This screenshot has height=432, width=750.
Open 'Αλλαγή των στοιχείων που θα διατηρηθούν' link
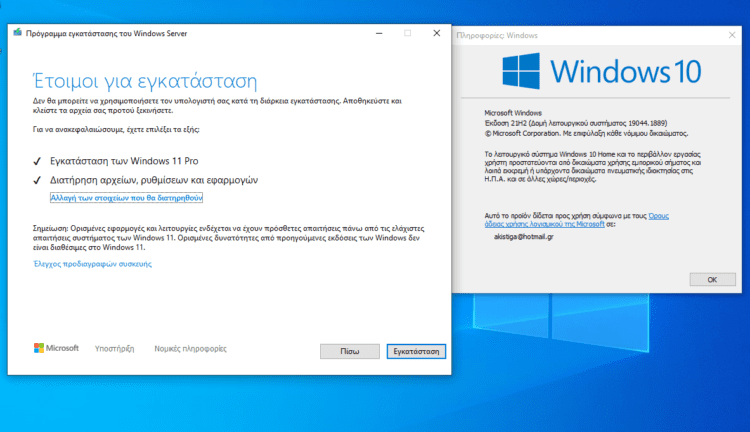tap(126, 198)
